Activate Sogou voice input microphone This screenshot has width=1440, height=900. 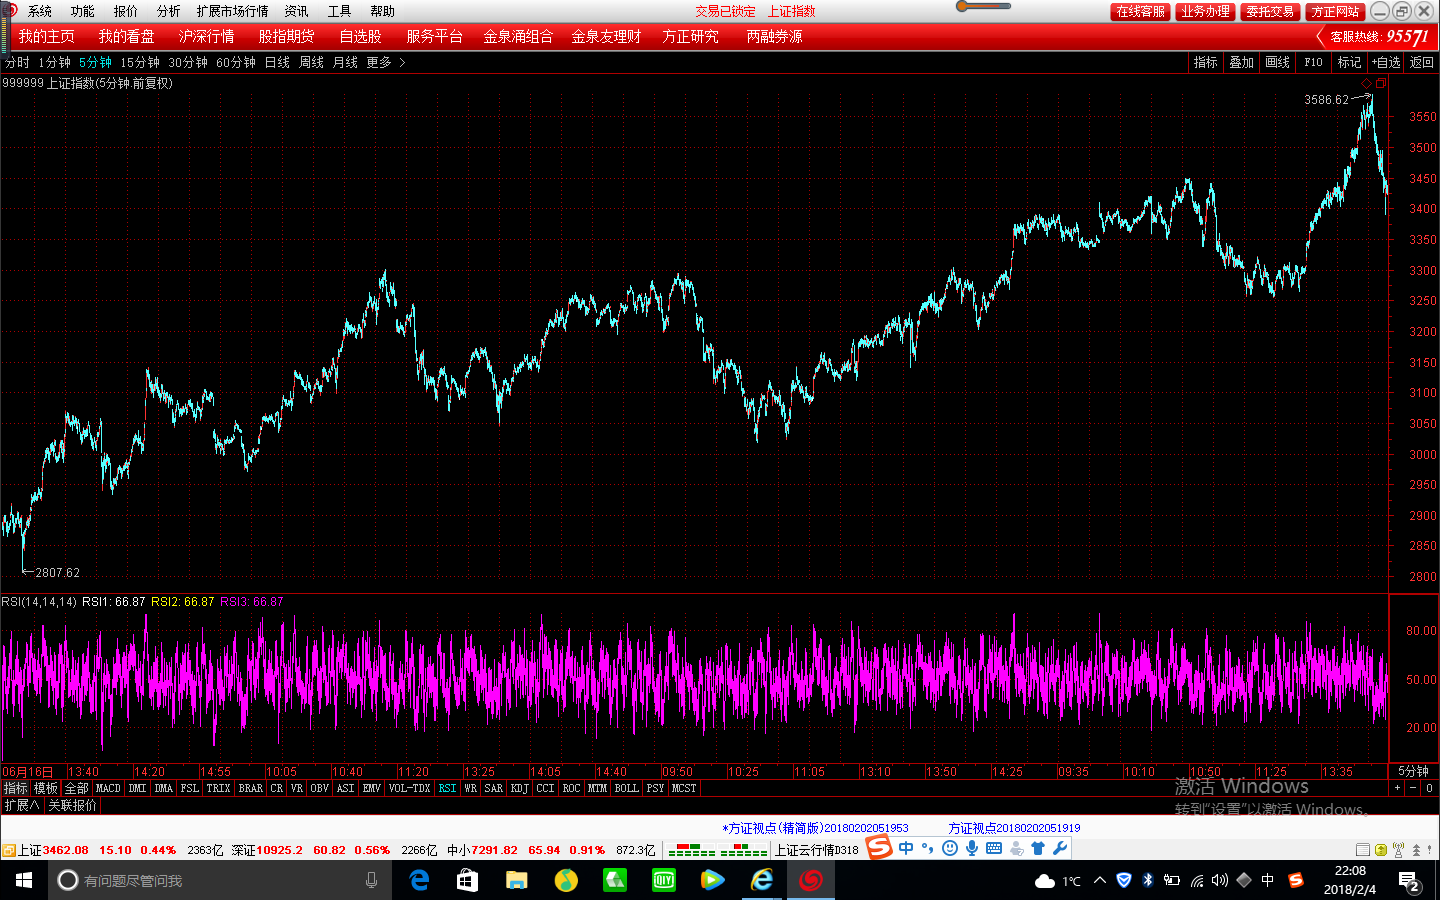(972, 848)
